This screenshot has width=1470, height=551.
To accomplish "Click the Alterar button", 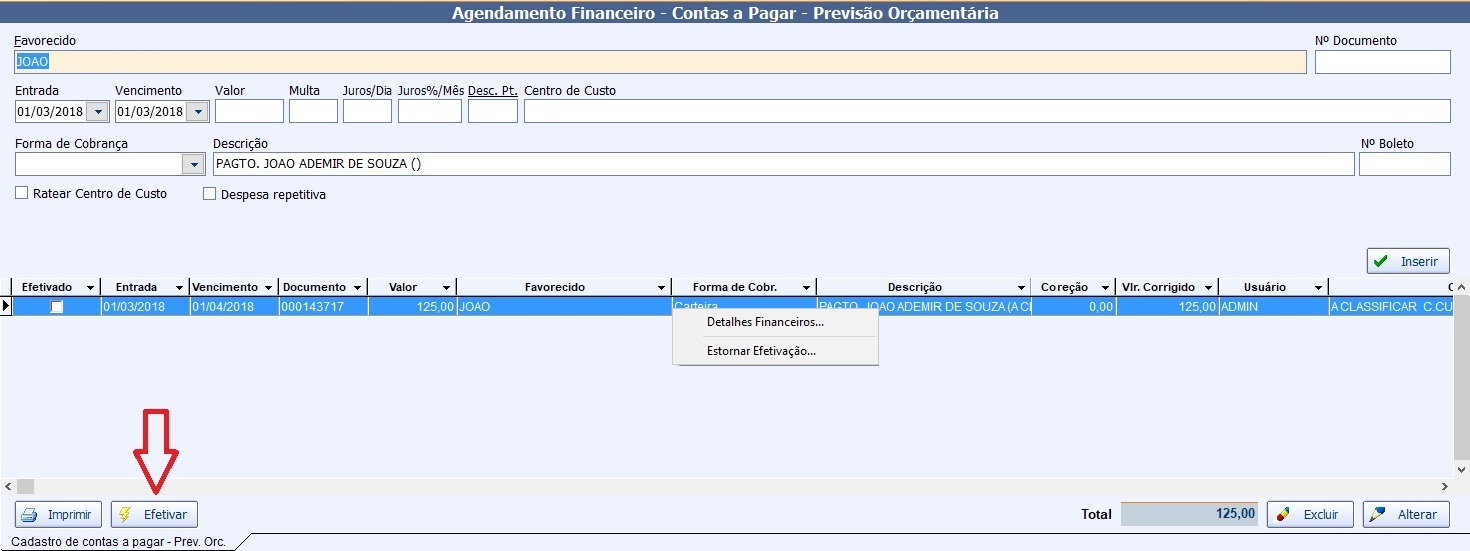I will tap(1406, 514).
